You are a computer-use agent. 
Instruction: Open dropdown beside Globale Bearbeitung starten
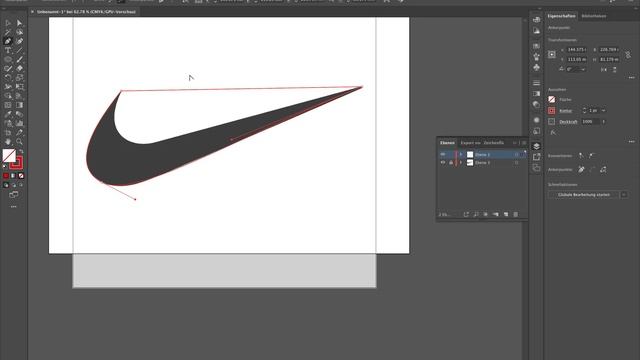(x=624, y=195)
